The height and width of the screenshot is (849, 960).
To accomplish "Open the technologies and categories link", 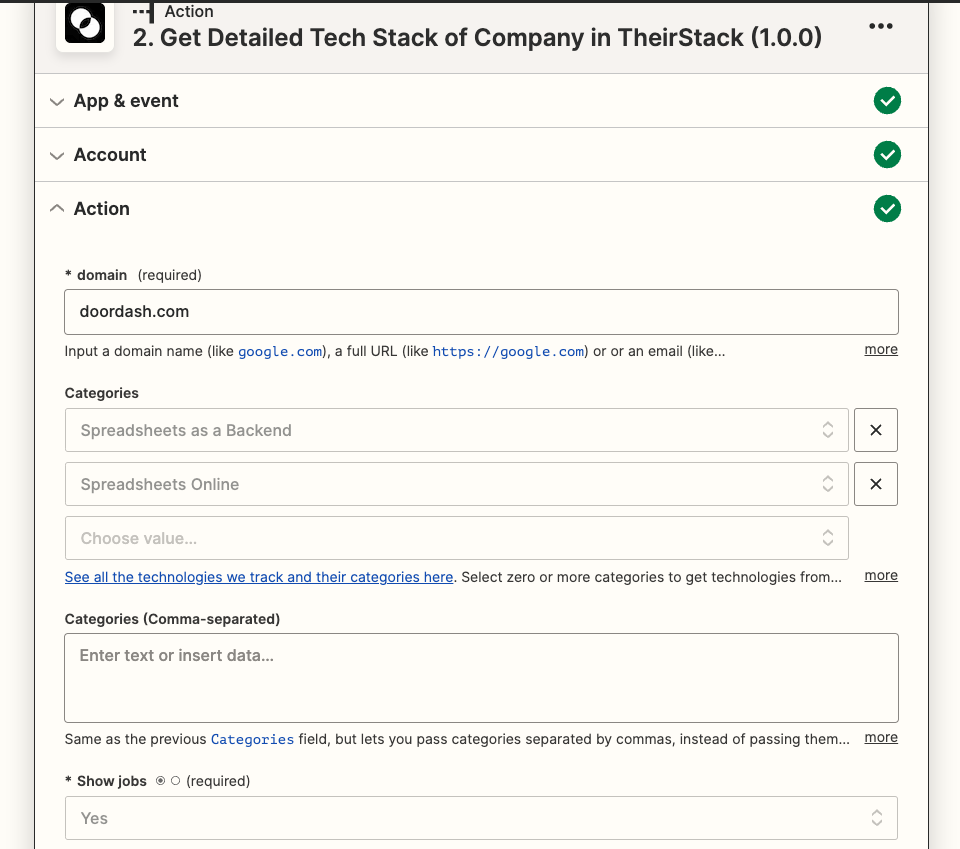I will coord(259,577).
